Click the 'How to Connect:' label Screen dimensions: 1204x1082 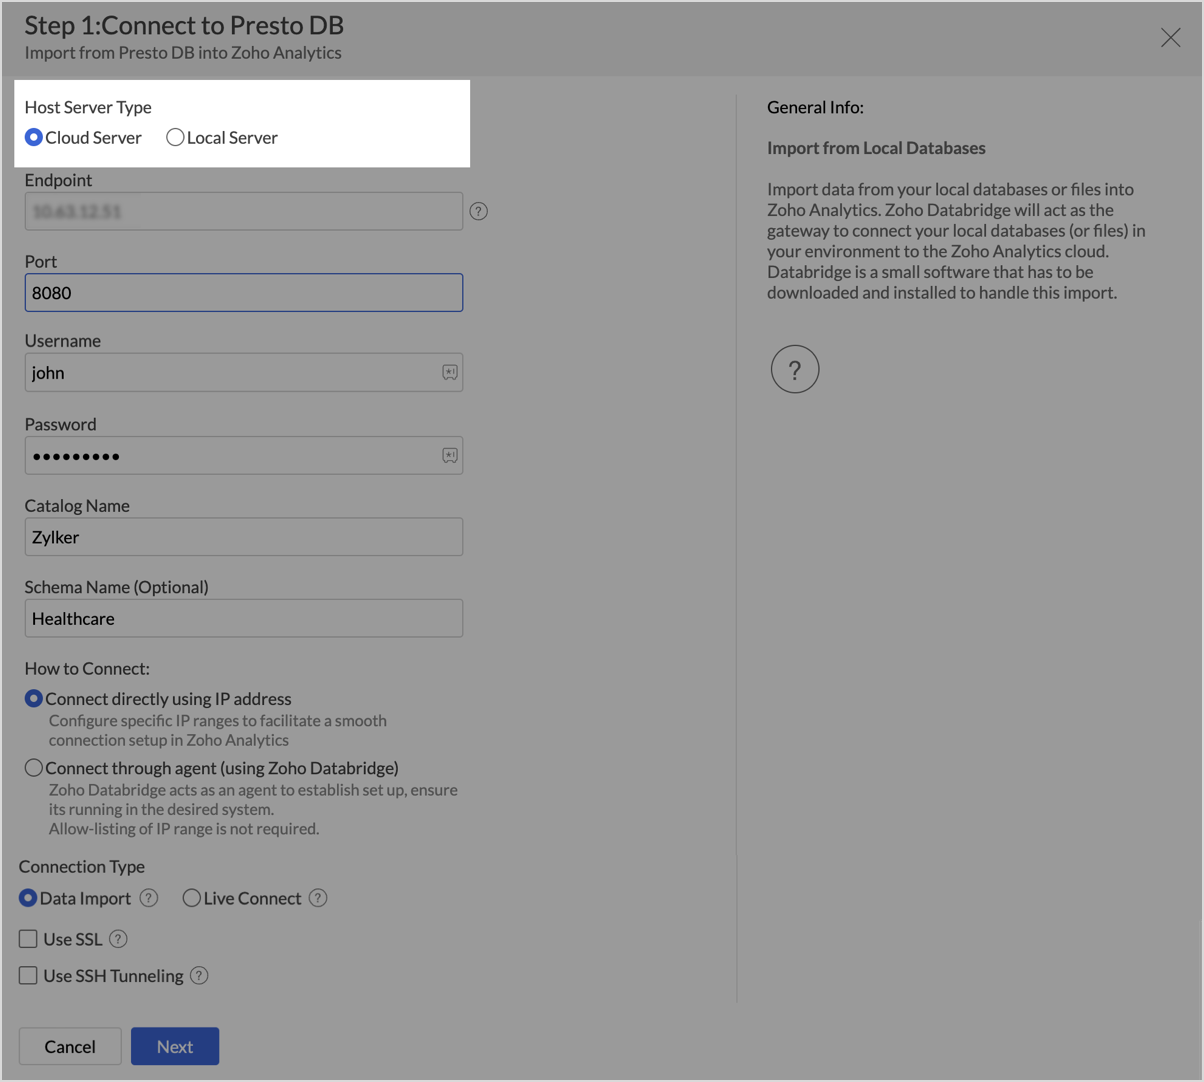(x=87, y=668)
